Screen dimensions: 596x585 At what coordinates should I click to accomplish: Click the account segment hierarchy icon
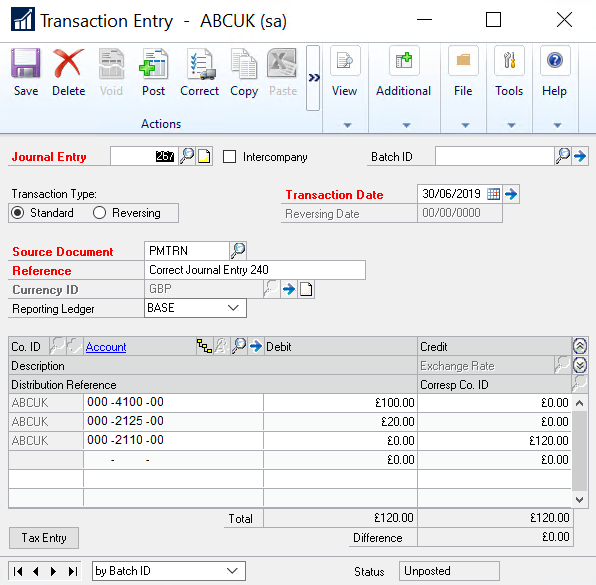point(204,346)
